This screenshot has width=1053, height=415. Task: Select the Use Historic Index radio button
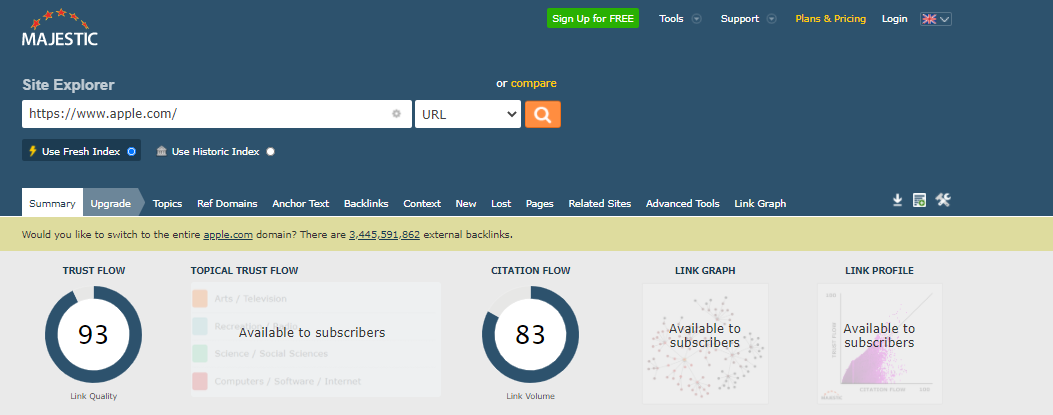[x=271, y=152]
